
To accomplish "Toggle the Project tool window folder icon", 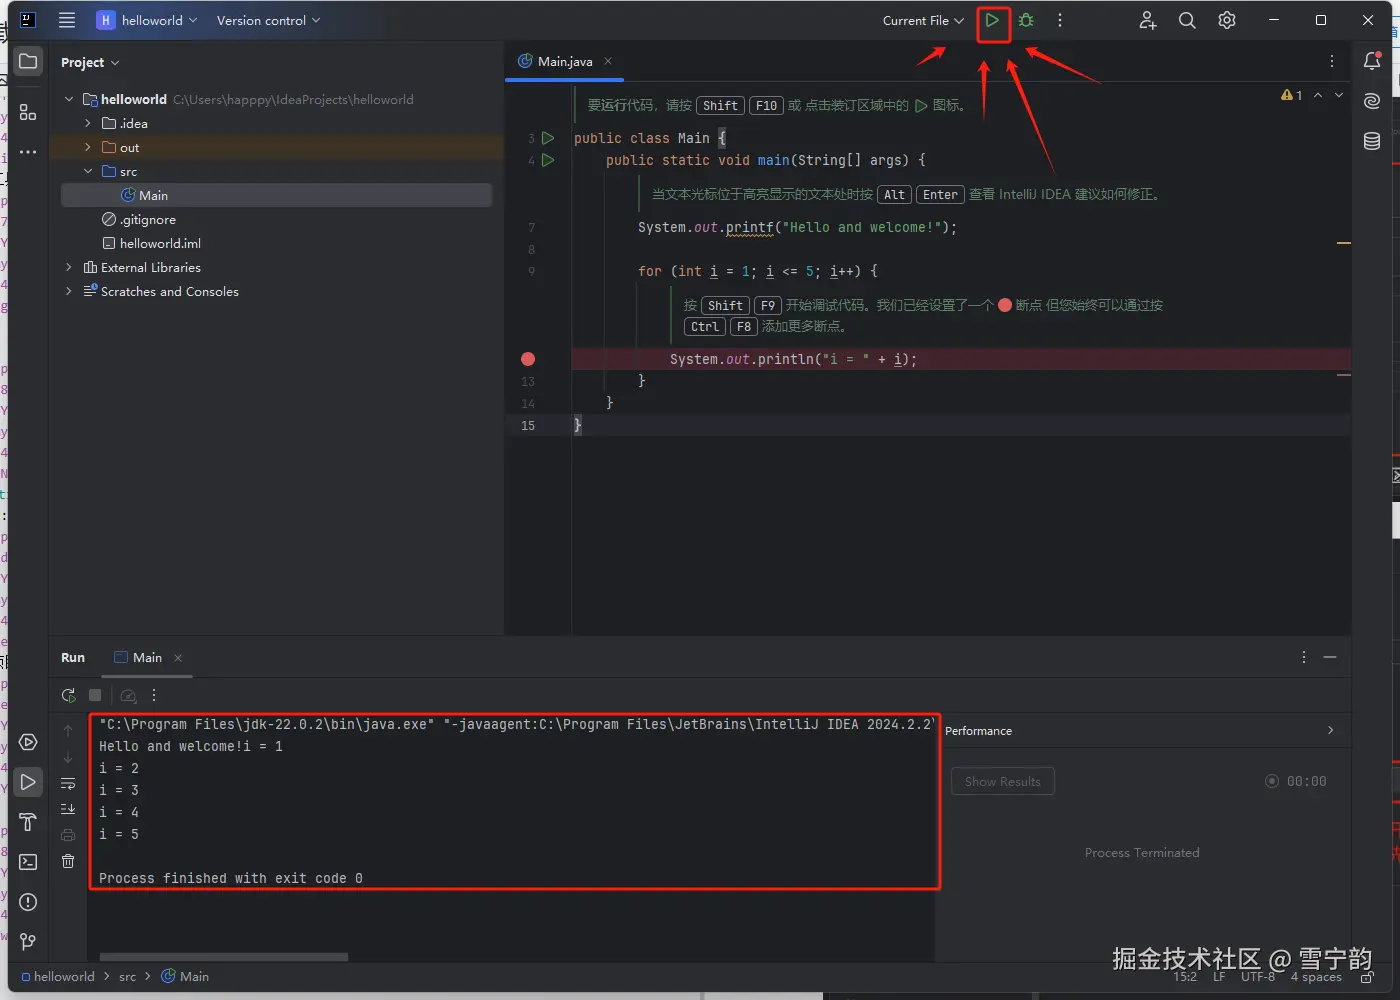I will pyautogui.click(x=28, y=62).
